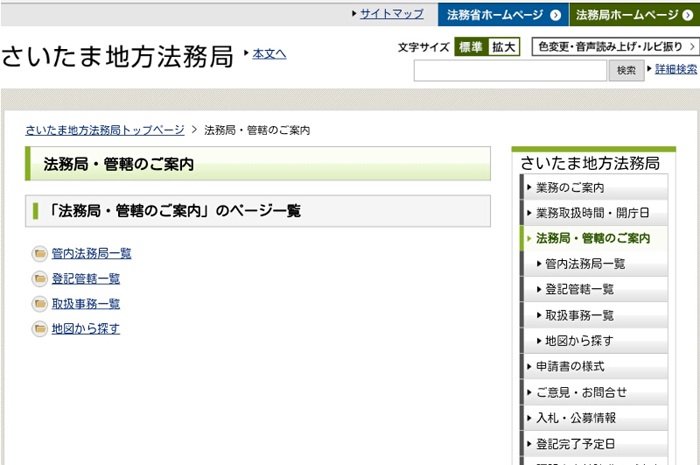Open 管内法務局一覧 link in main list
The width and height of the screenshot is (700, 465).
pyautogui.click(x=92, y=253)
